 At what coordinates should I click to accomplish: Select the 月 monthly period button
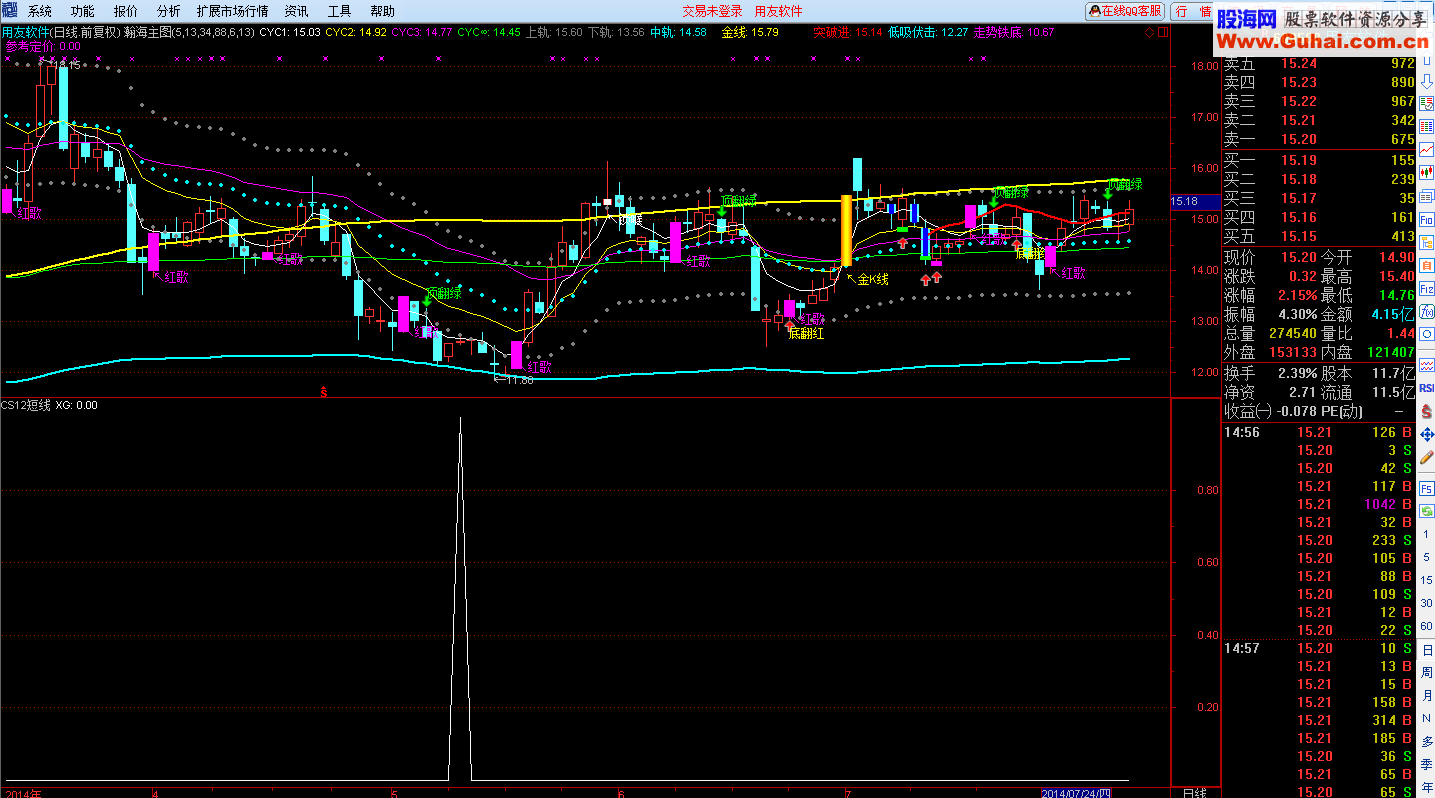(x=1426, y=695)
